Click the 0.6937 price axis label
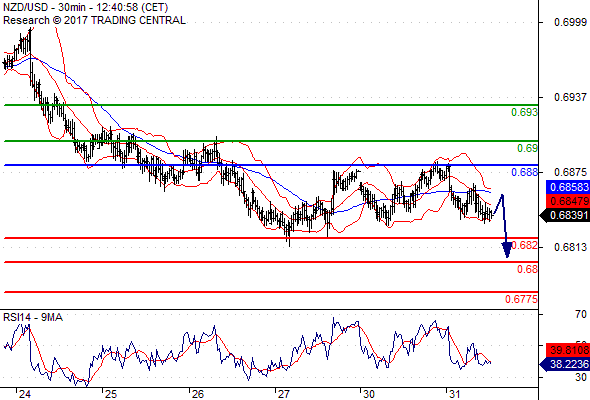Viewport: 590px width, 400px height. pyautogui.click(x=570, y=97)
